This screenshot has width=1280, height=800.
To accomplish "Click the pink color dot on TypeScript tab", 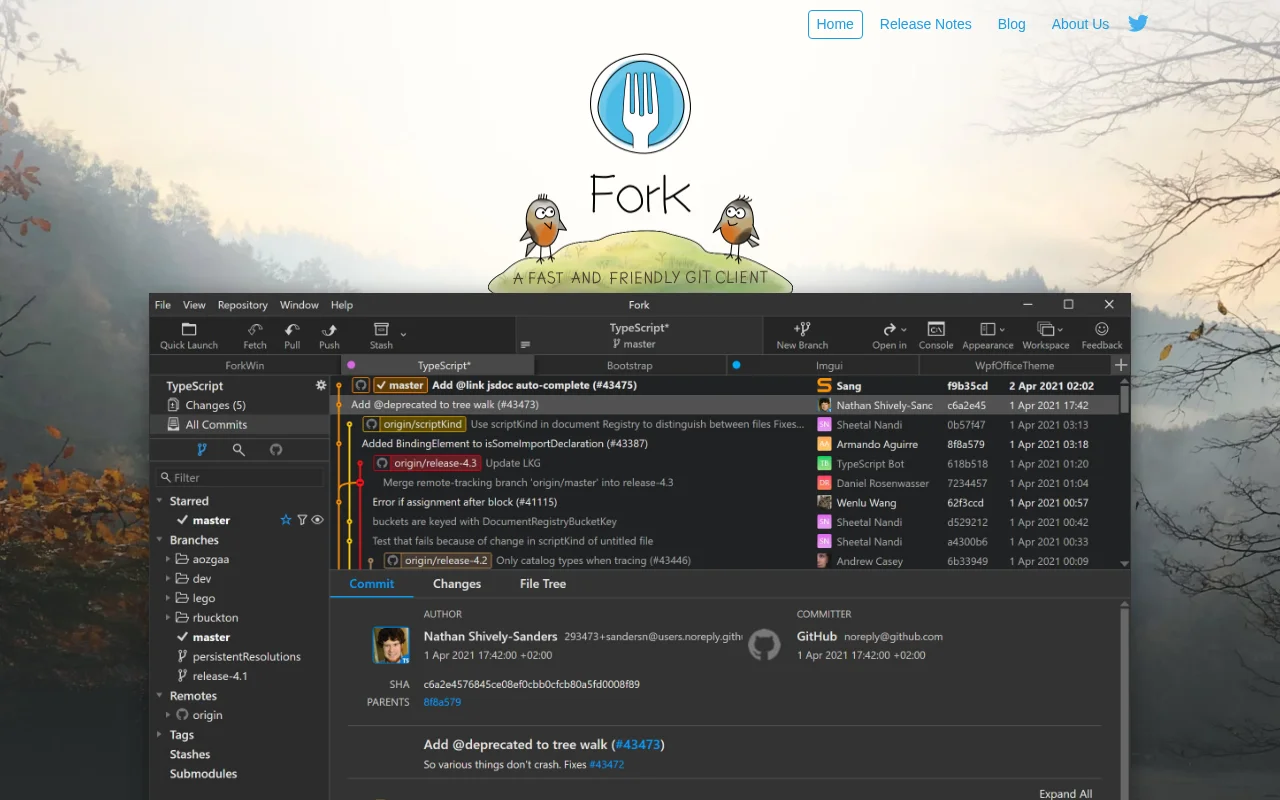I will coord(351,365).
